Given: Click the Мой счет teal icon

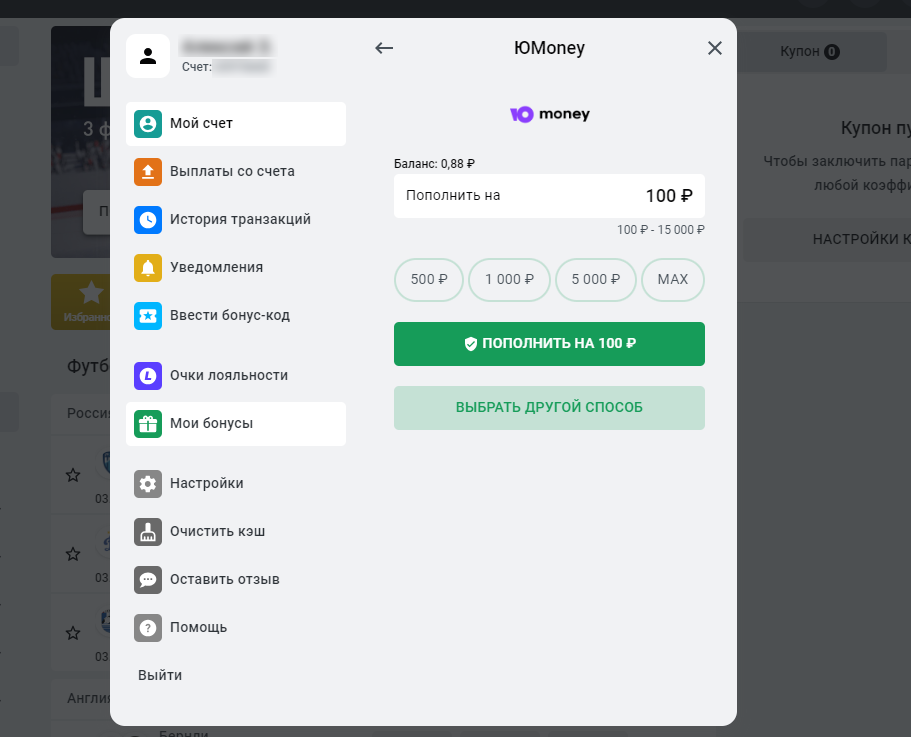Looking at the screenshot, I should click(148, 124).
